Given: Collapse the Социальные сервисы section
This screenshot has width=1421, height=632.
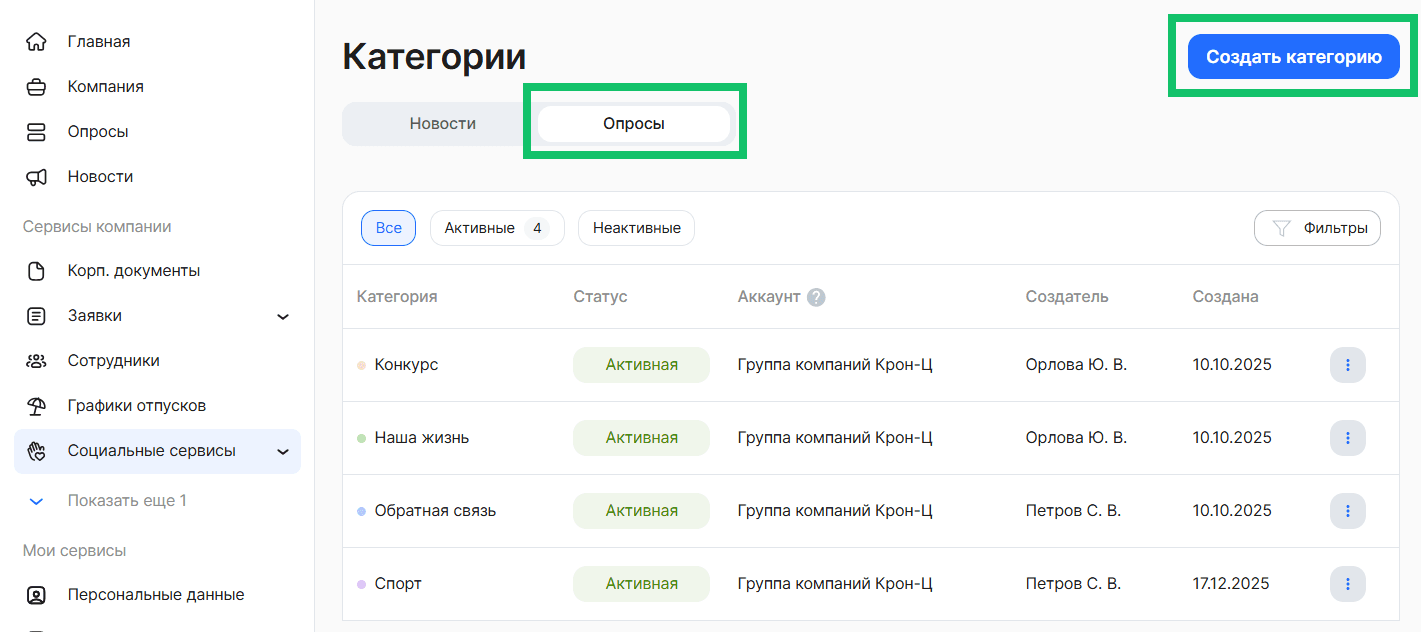Looking at the screenshot, I should pos(283,451).
